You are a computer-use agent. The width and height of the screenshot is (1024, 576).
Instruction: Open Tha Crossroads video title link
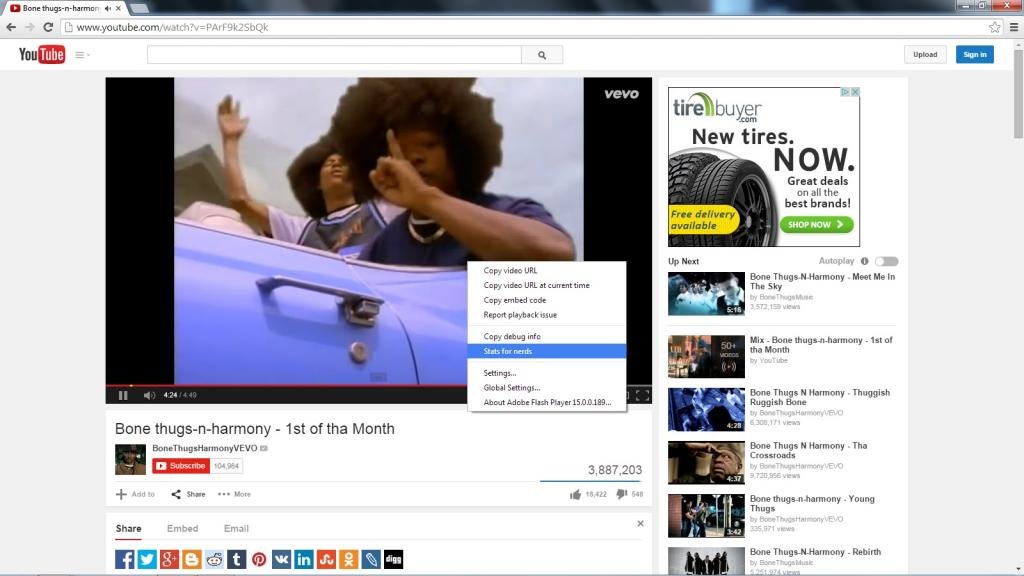tap(808, 451)
